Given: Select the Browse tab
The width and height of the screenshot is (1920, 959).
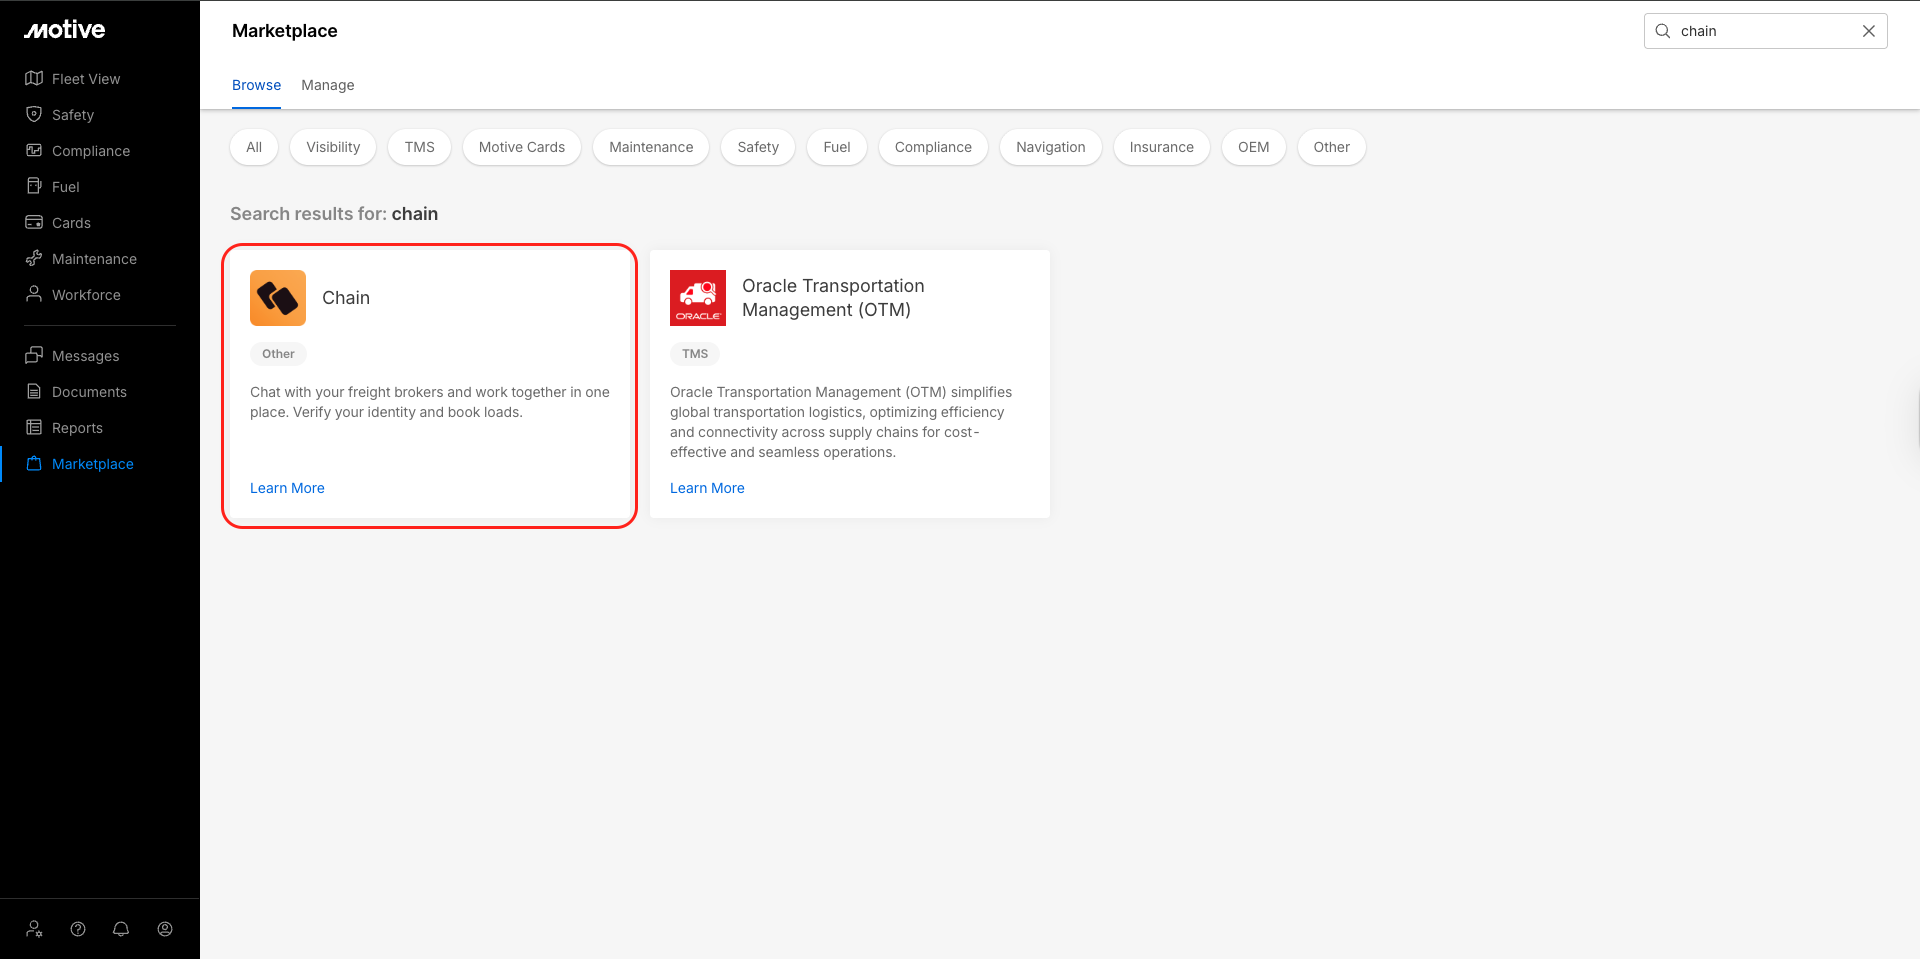Looking at the screenshot, I should [x=256, y=85].
